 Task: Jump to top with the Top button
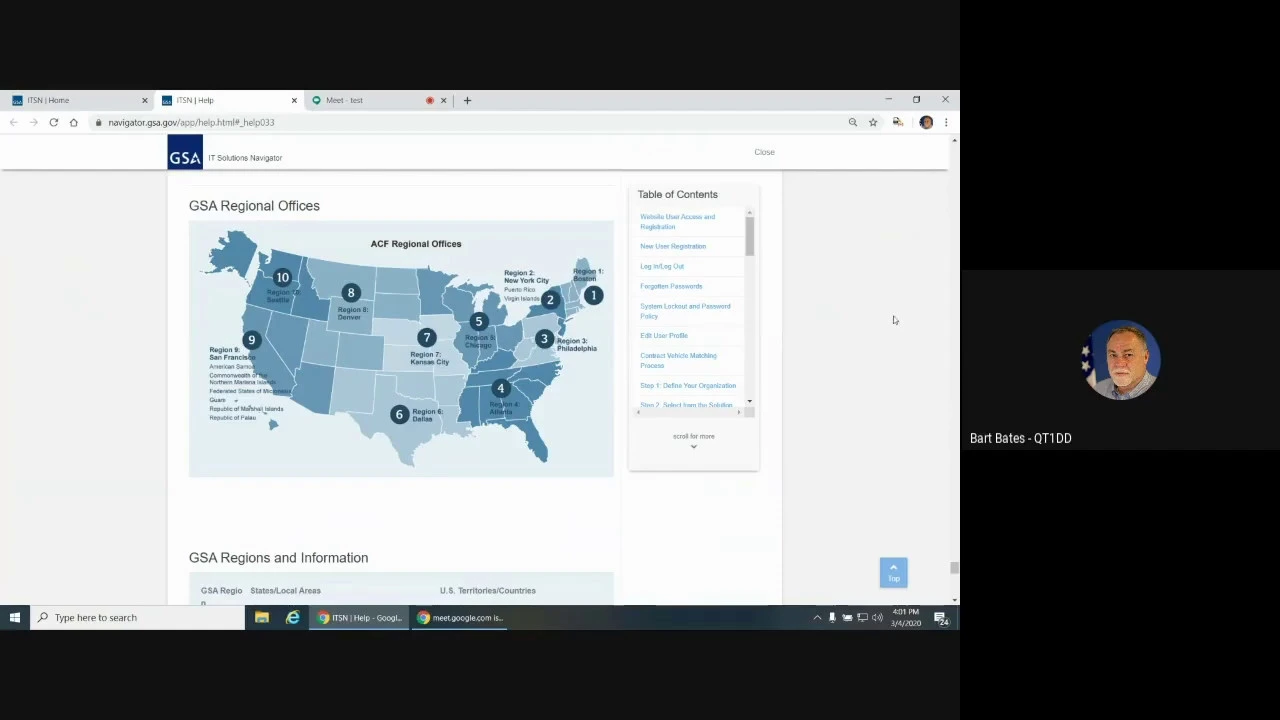click(893, 572)
